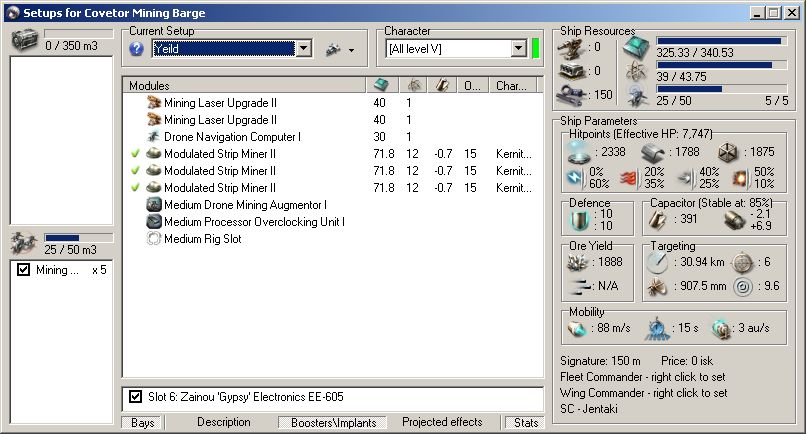The image size is (806, 434).
Task: Click the structure hitpoints icon
Action: [x=728, y=152]
